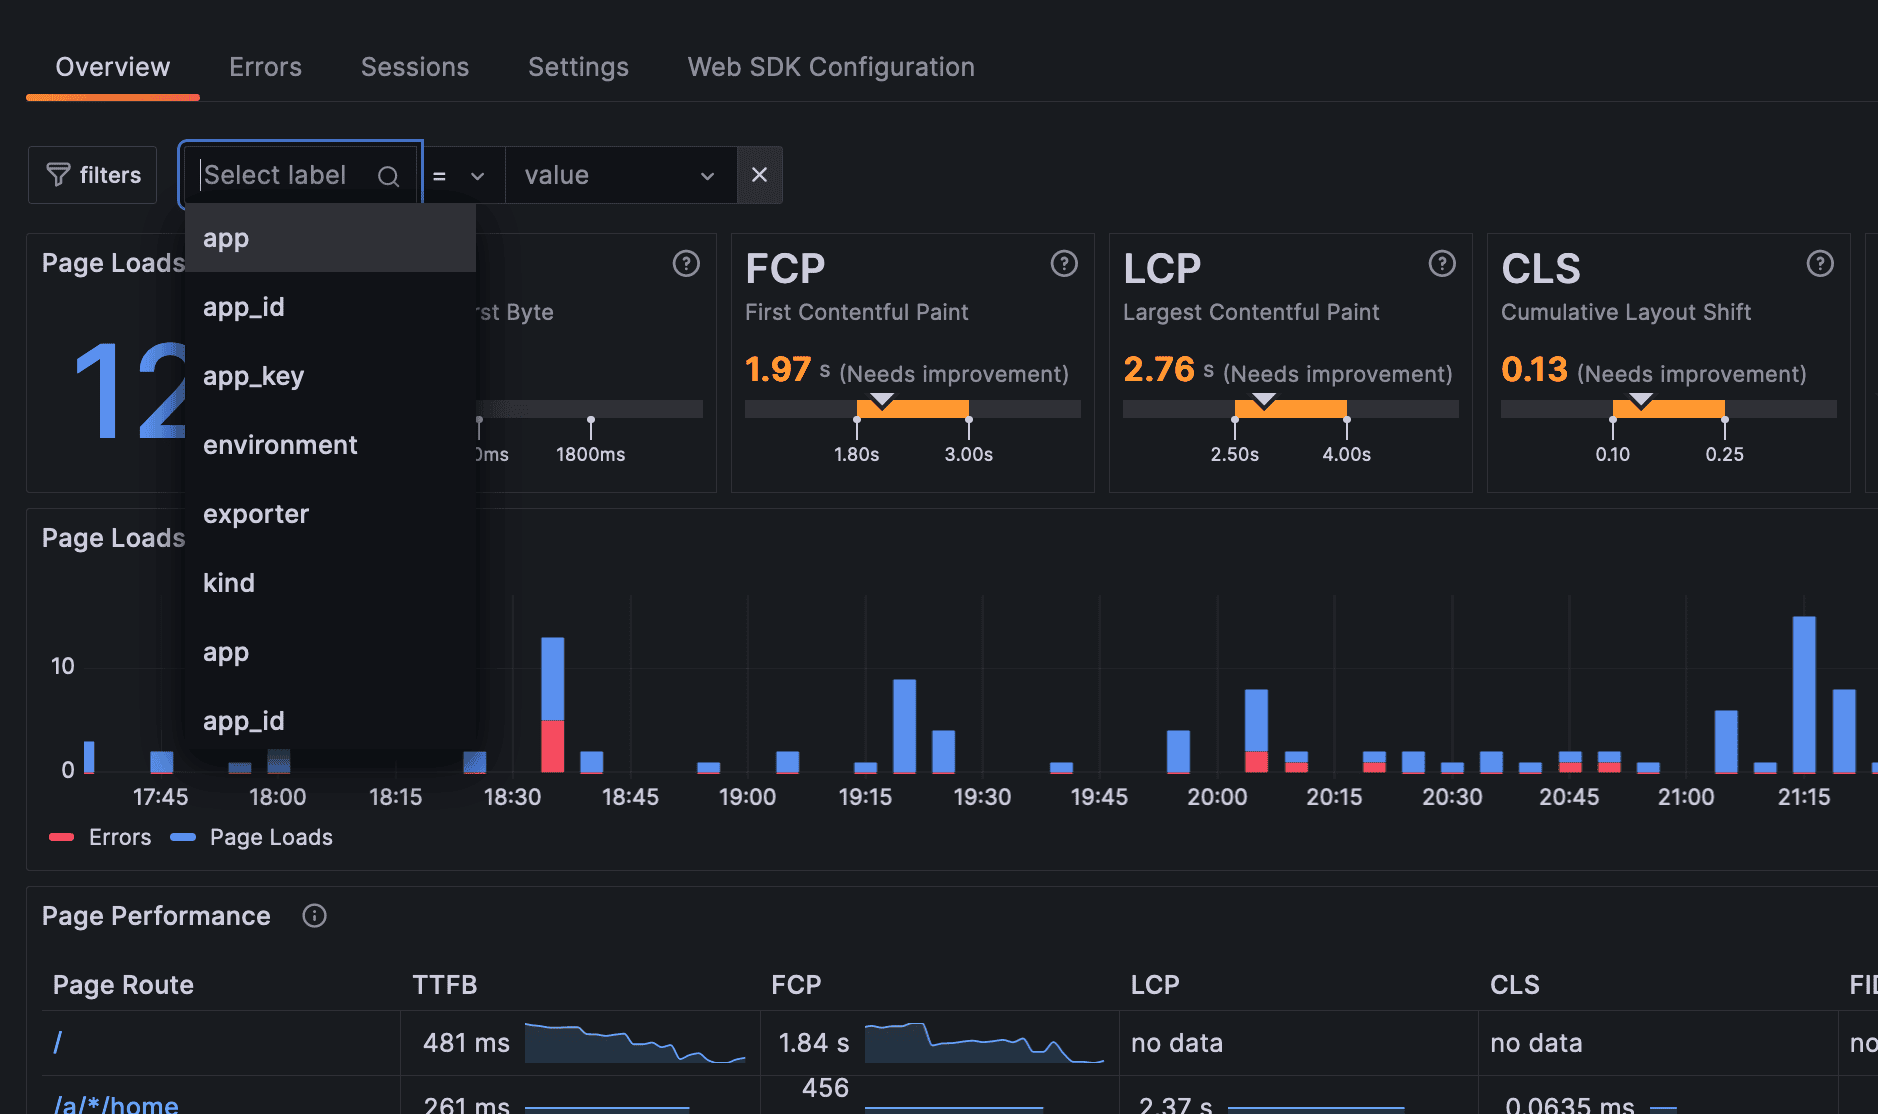The width and height of the screenshot is (1878, 1114).
Task: Open the value dropdown
Action: [620, 175]
